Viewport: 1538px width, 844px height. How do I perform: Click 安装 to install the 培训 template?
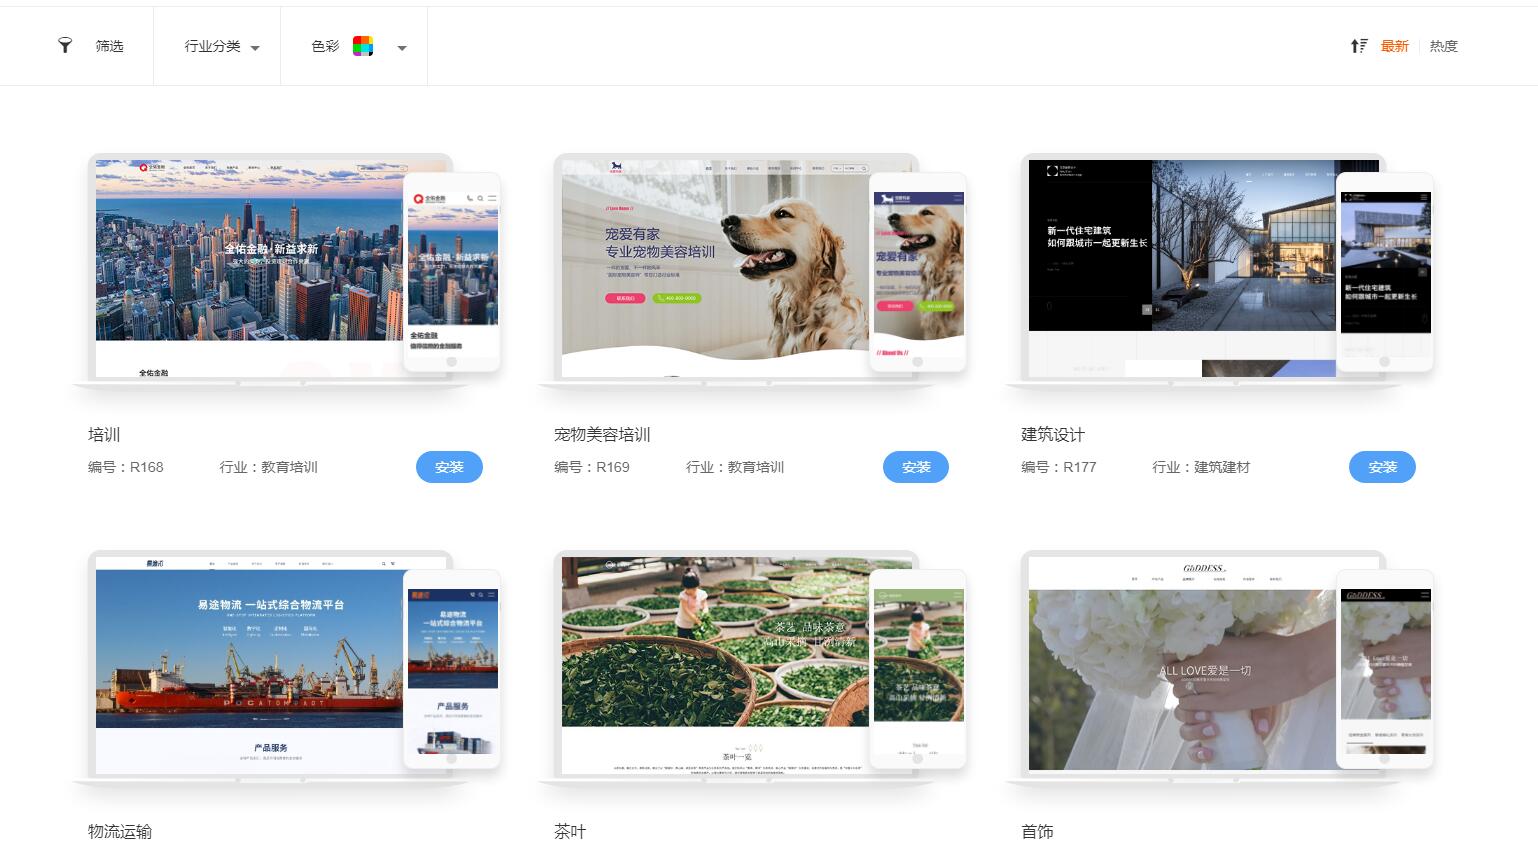coord(449,467)
